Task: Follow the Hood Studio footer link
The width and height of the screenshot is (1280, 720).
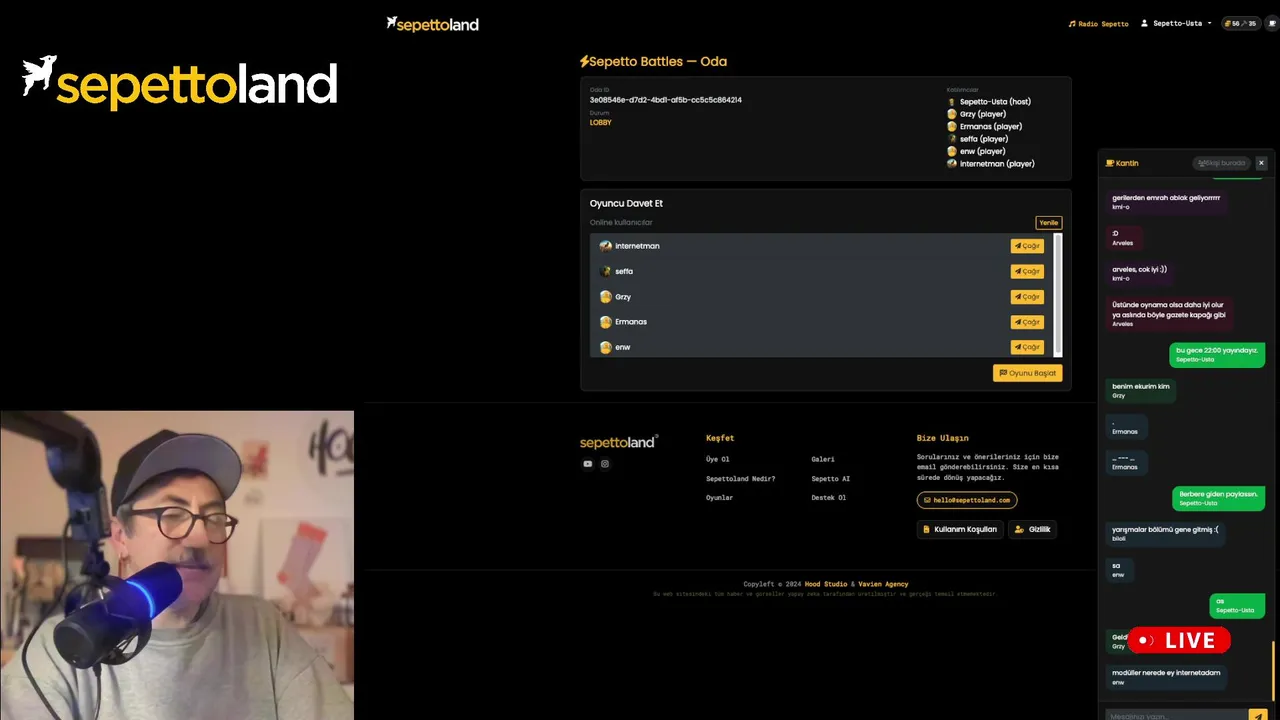Action: (826, 584)
